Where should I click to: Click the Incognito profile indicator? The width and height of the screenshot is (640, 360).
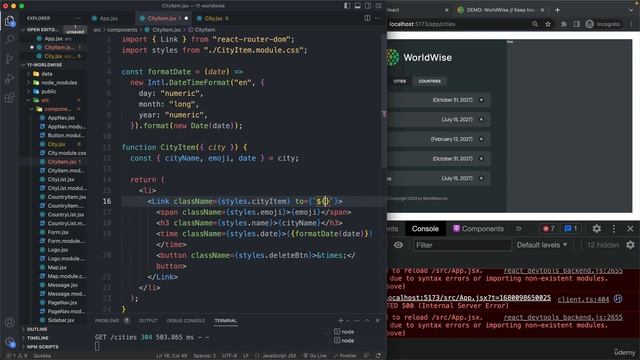tap(603, 24)
